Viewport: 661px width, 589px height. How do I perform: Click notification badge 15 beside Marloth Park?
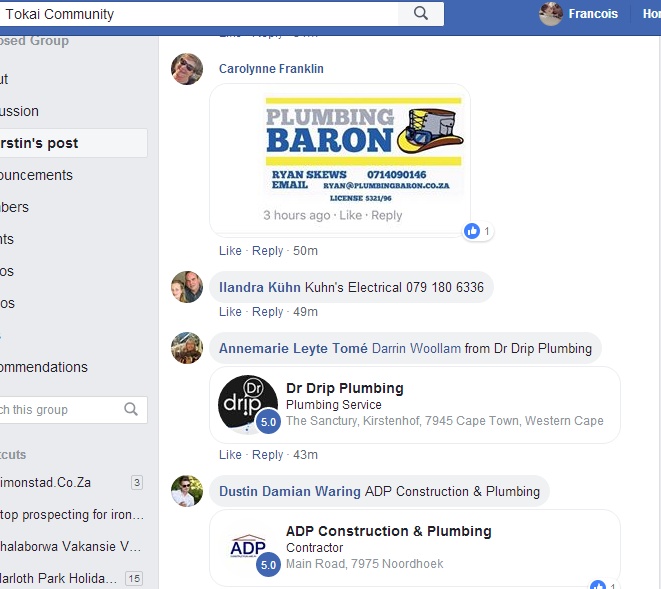pos(134,578)
